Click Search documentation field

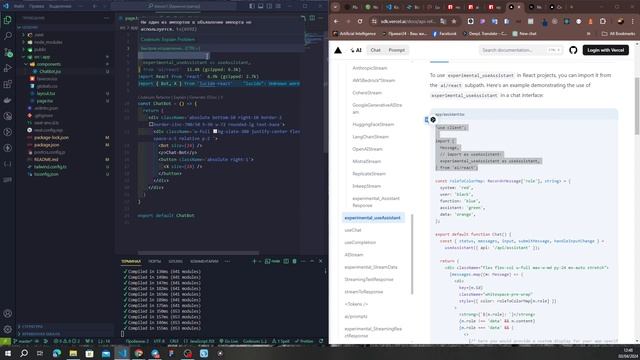click(521, 50)
